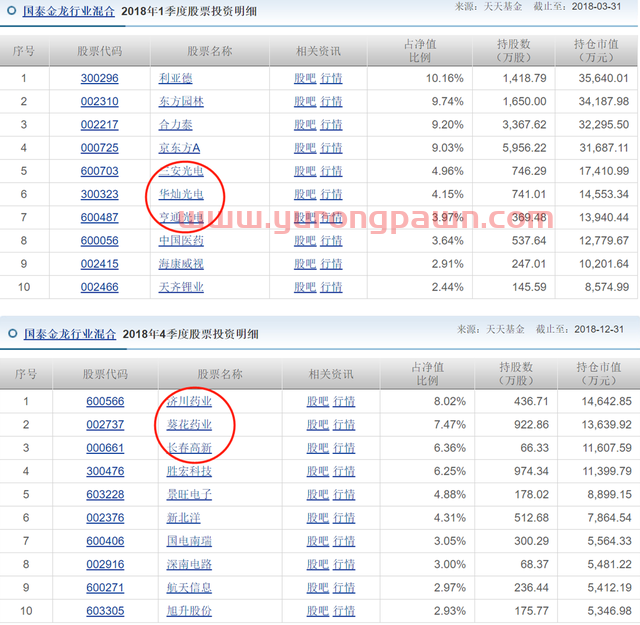Image resolution: width=640 pixels, height=625 pixels.
Task: Open 股吧 for the 华灿光电 row
Action: tap(305, 194)
